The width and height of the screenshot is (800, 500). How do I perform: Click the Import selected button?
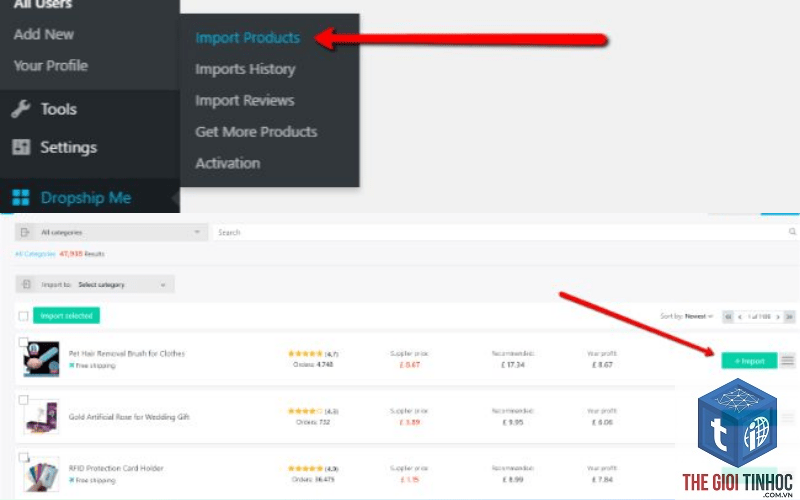(66, 316)
